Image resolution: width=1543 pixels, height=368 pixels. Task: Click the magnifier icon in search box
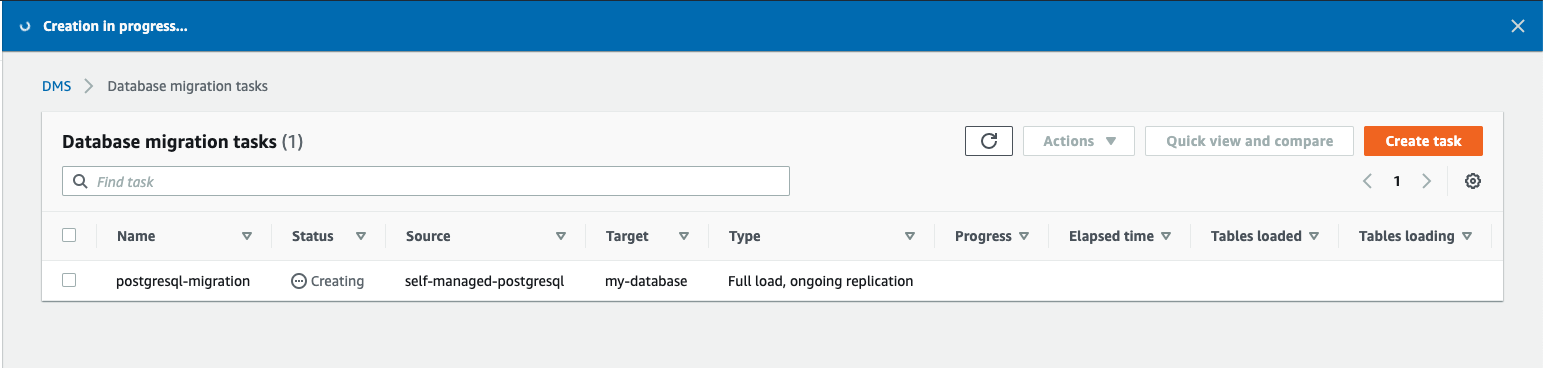(x=81, y=182)
